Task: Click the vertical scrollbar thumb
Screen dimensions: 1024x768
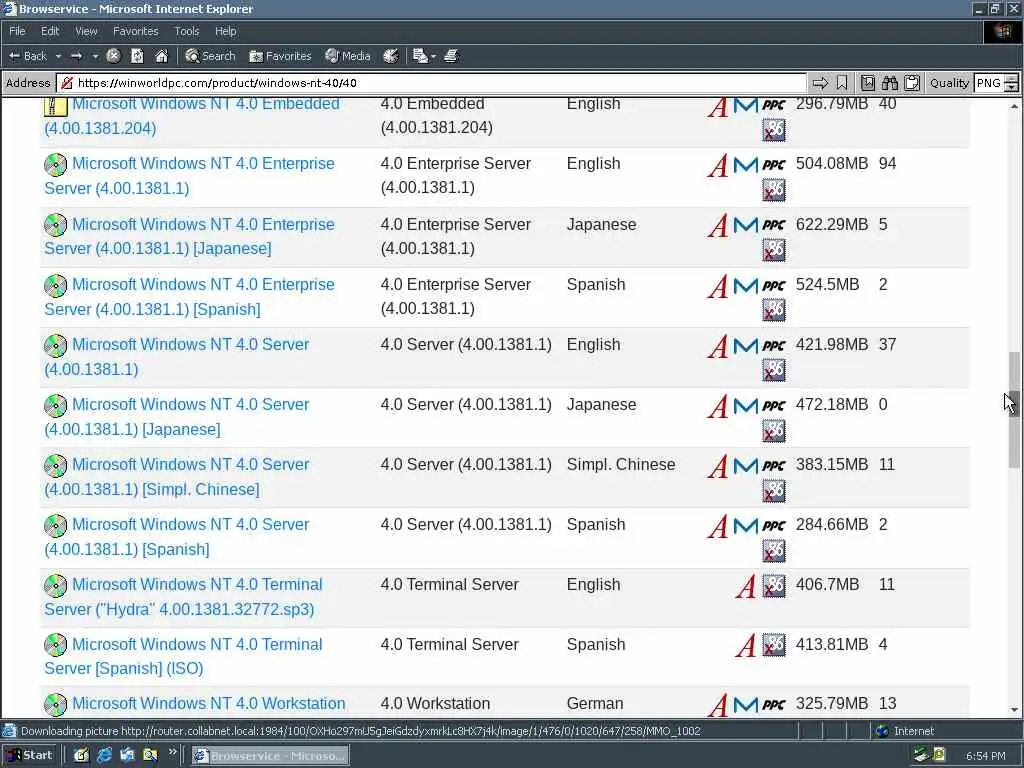Action: pyautogui.click(x=1014, y=409)
